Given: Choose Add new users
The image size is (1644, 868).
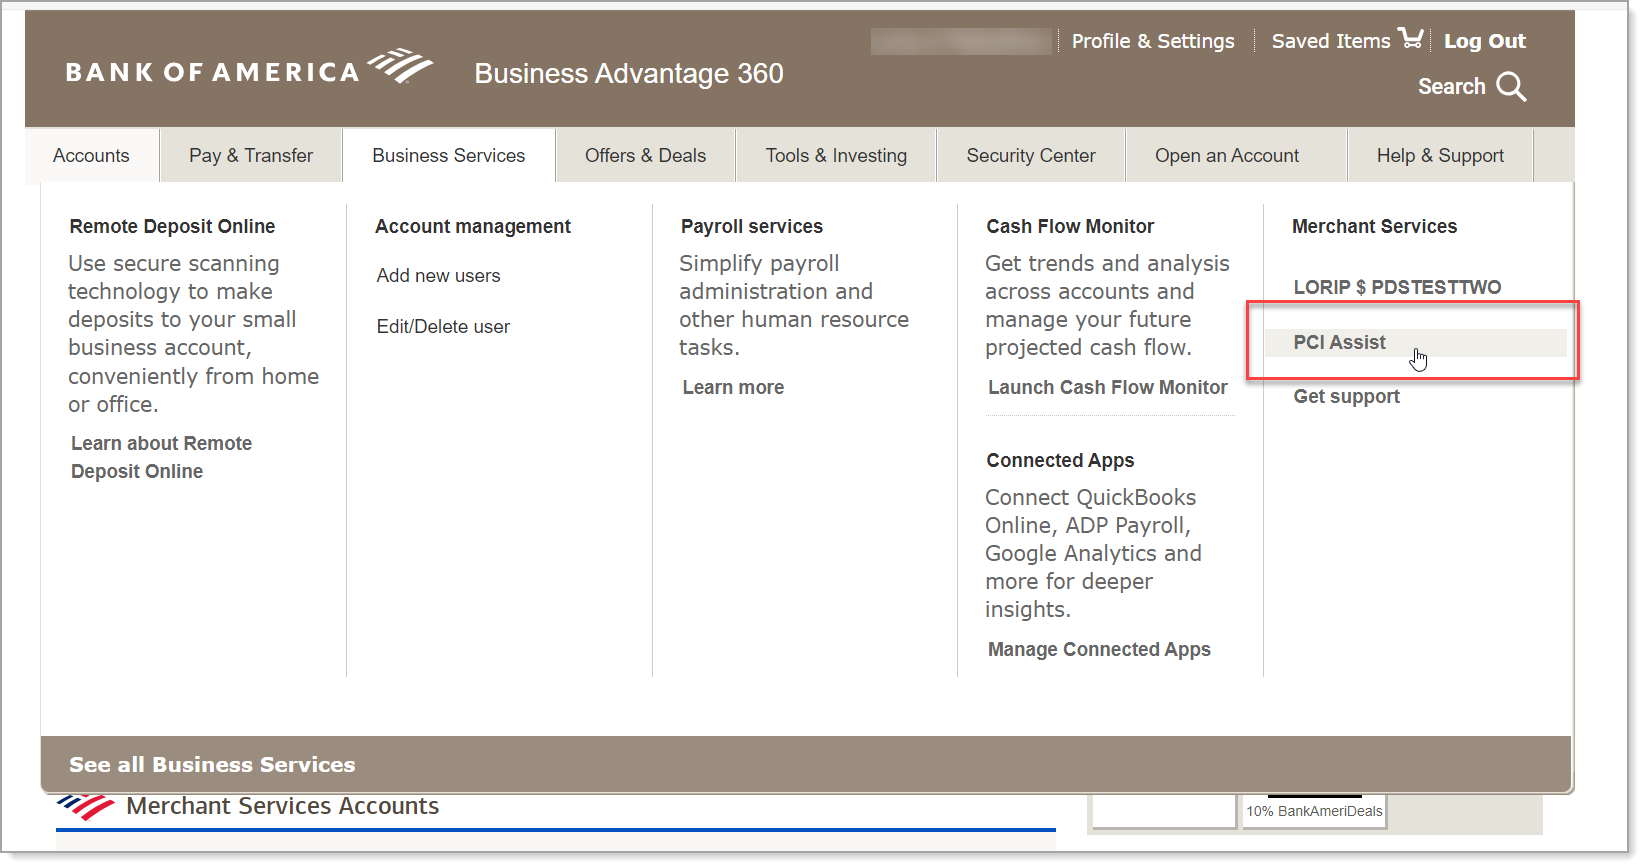Looking at the screenshot, I should 438,275.
